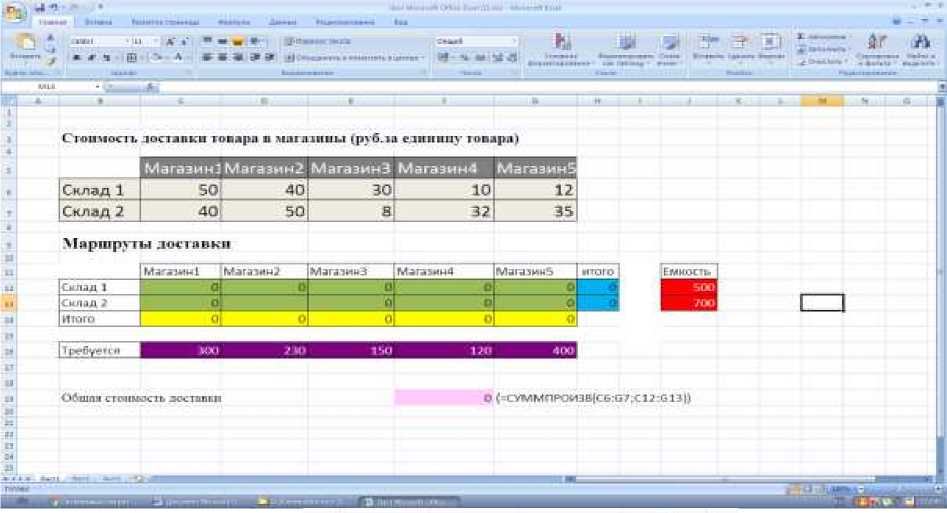
Task: Click the decrease indent icon
Action: [255, 57]
